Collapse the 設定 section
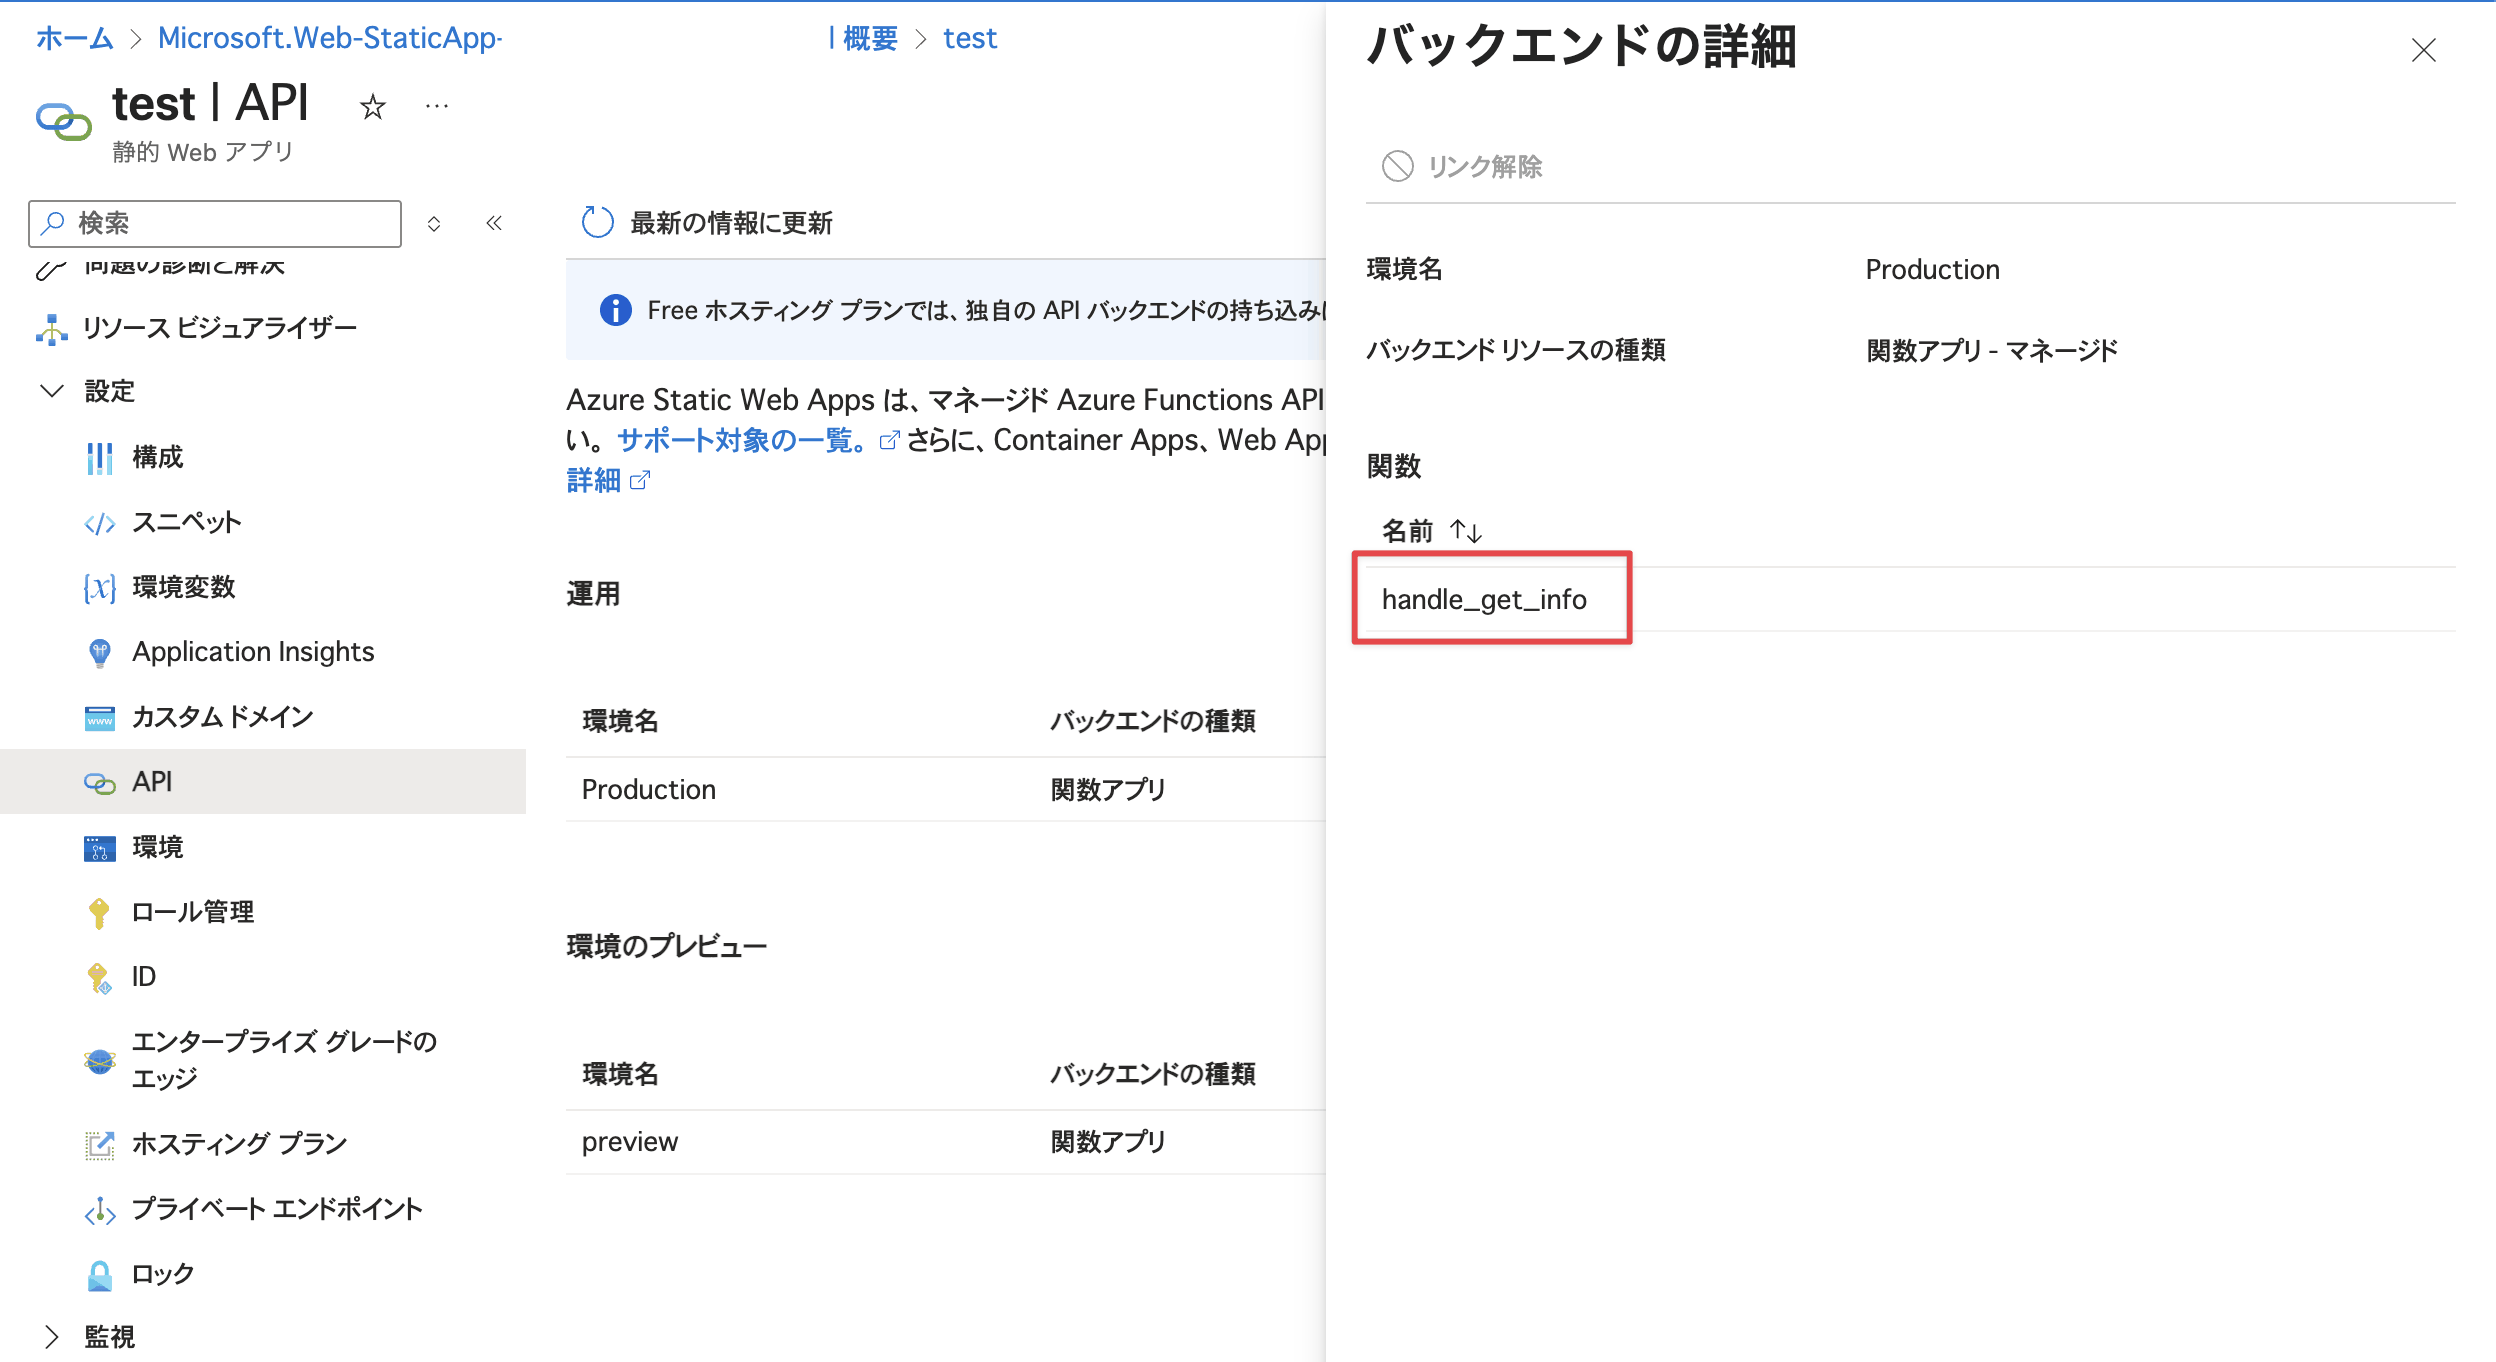Screen dimensions: 2496x1362 point(53,391)
